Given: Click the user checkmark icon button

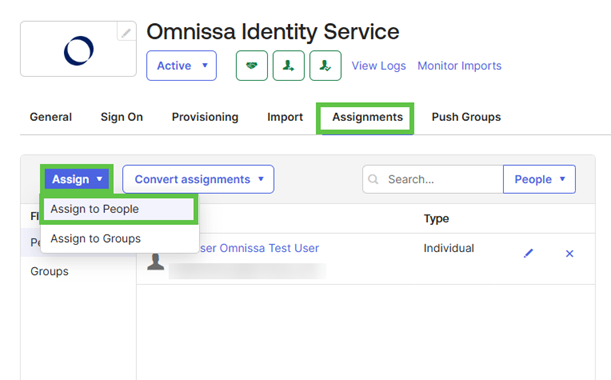Looking at the screenshot, I should pyautogui.click(x=325, y=65).
